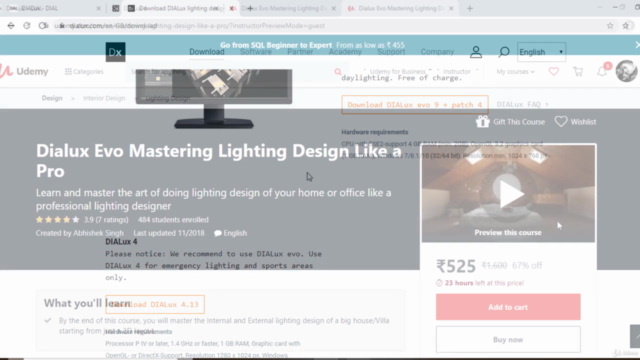Open the Support menu item
The width and height of the screenshot is (640, 360).
(391, 52)
